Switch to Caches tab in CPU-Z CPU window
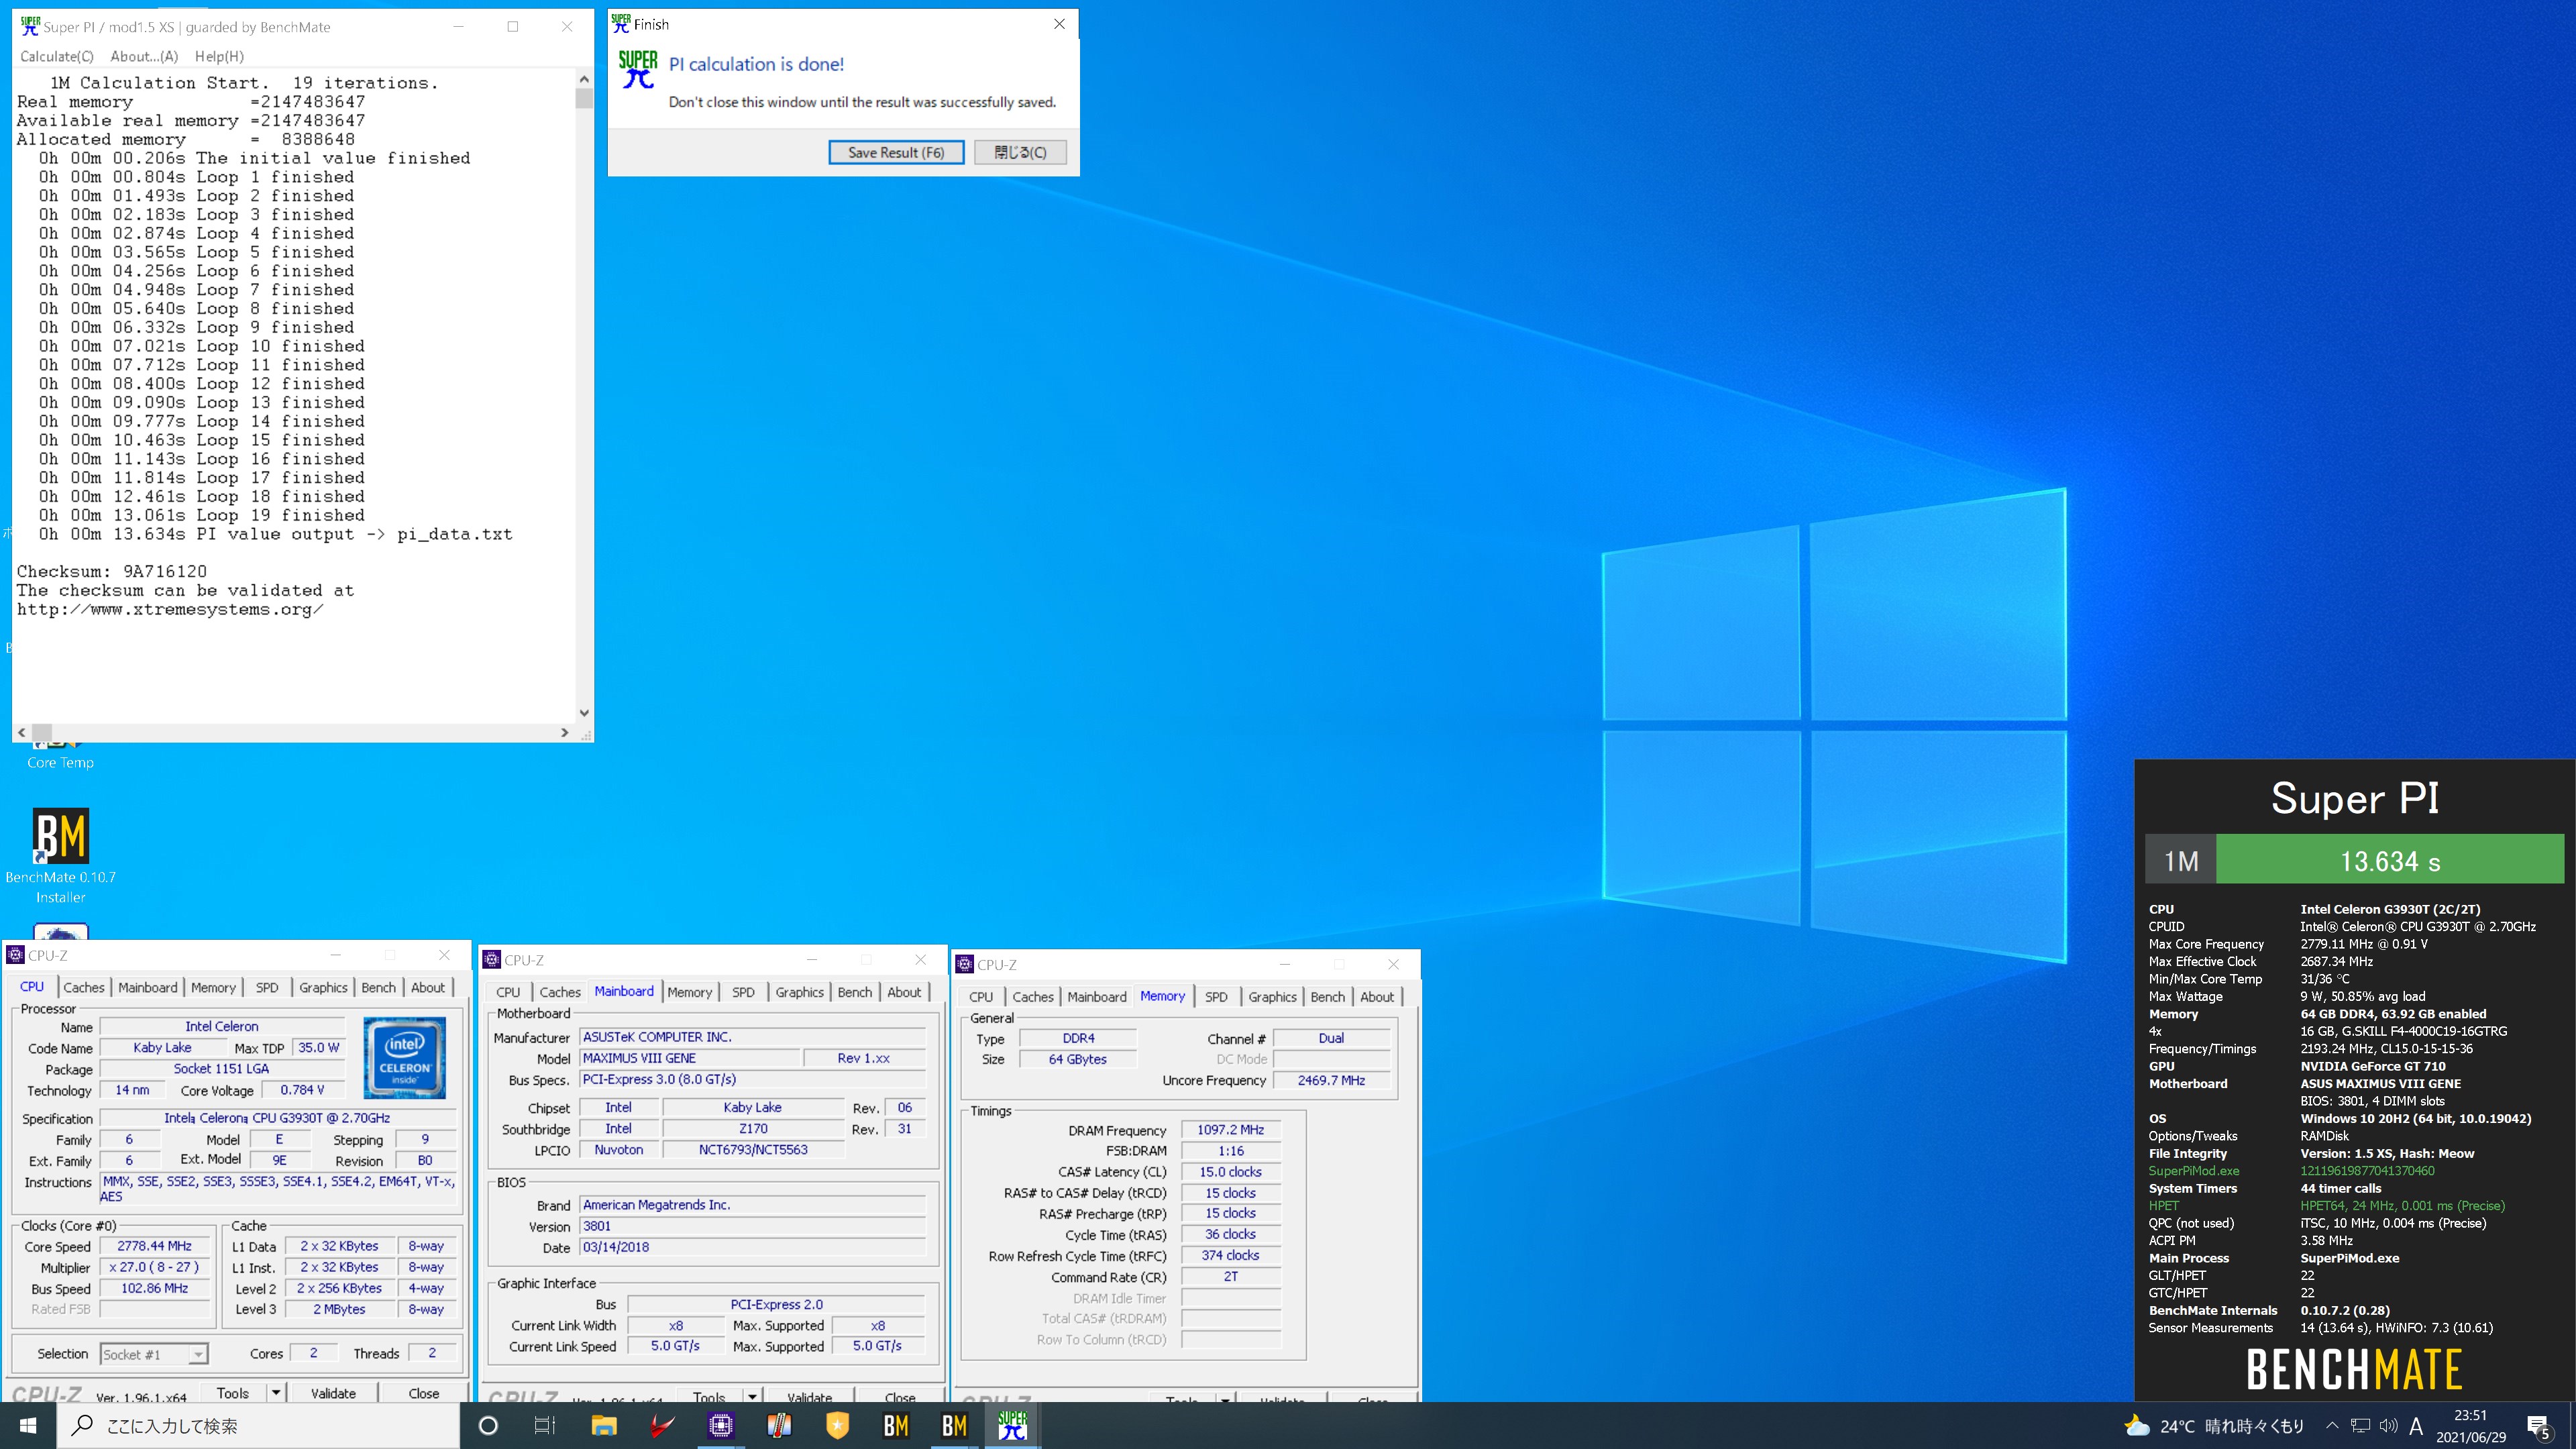 pyautogui.click(x=84, y=987)
